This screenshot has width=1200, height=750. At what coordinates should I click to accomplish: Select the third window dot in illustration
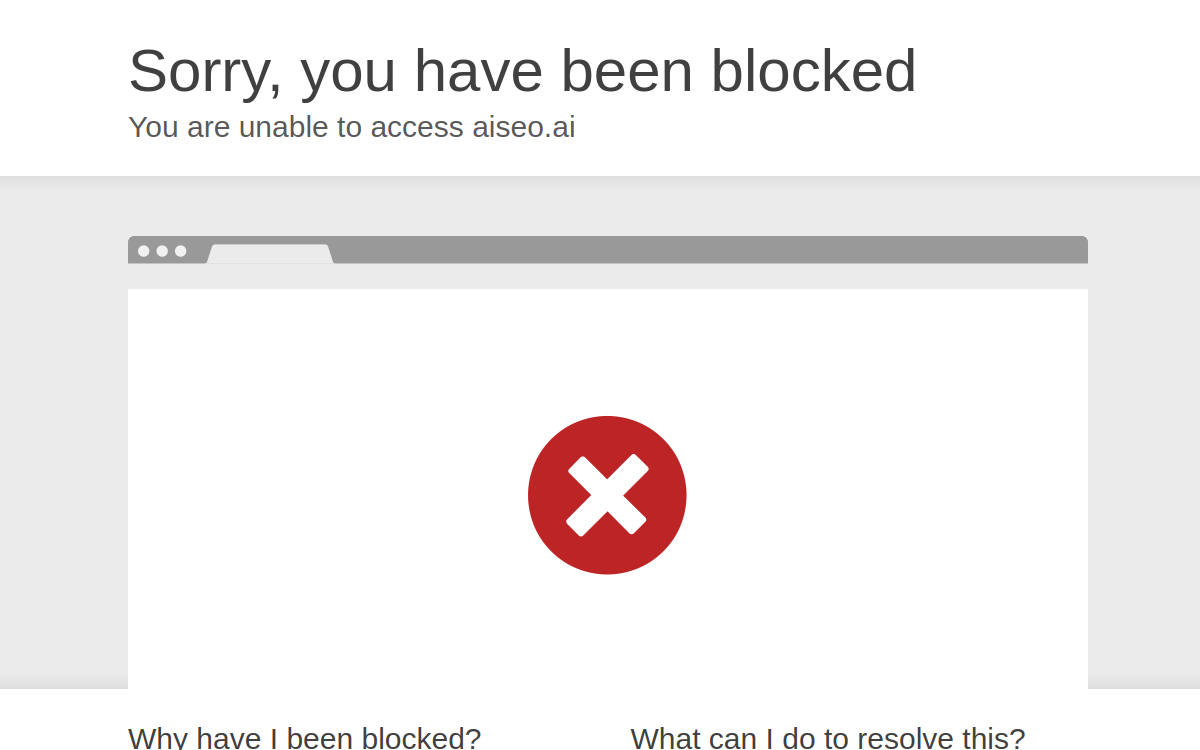[x=181, y=251]
